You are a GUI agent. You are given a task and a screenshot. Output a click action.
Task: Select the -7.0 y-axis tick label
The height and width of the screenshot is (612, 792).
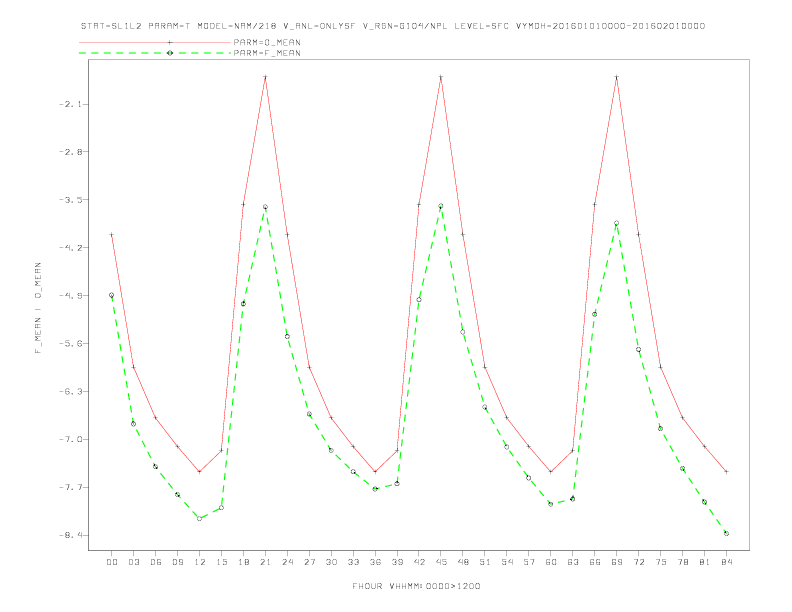click(x=70, y=439)
